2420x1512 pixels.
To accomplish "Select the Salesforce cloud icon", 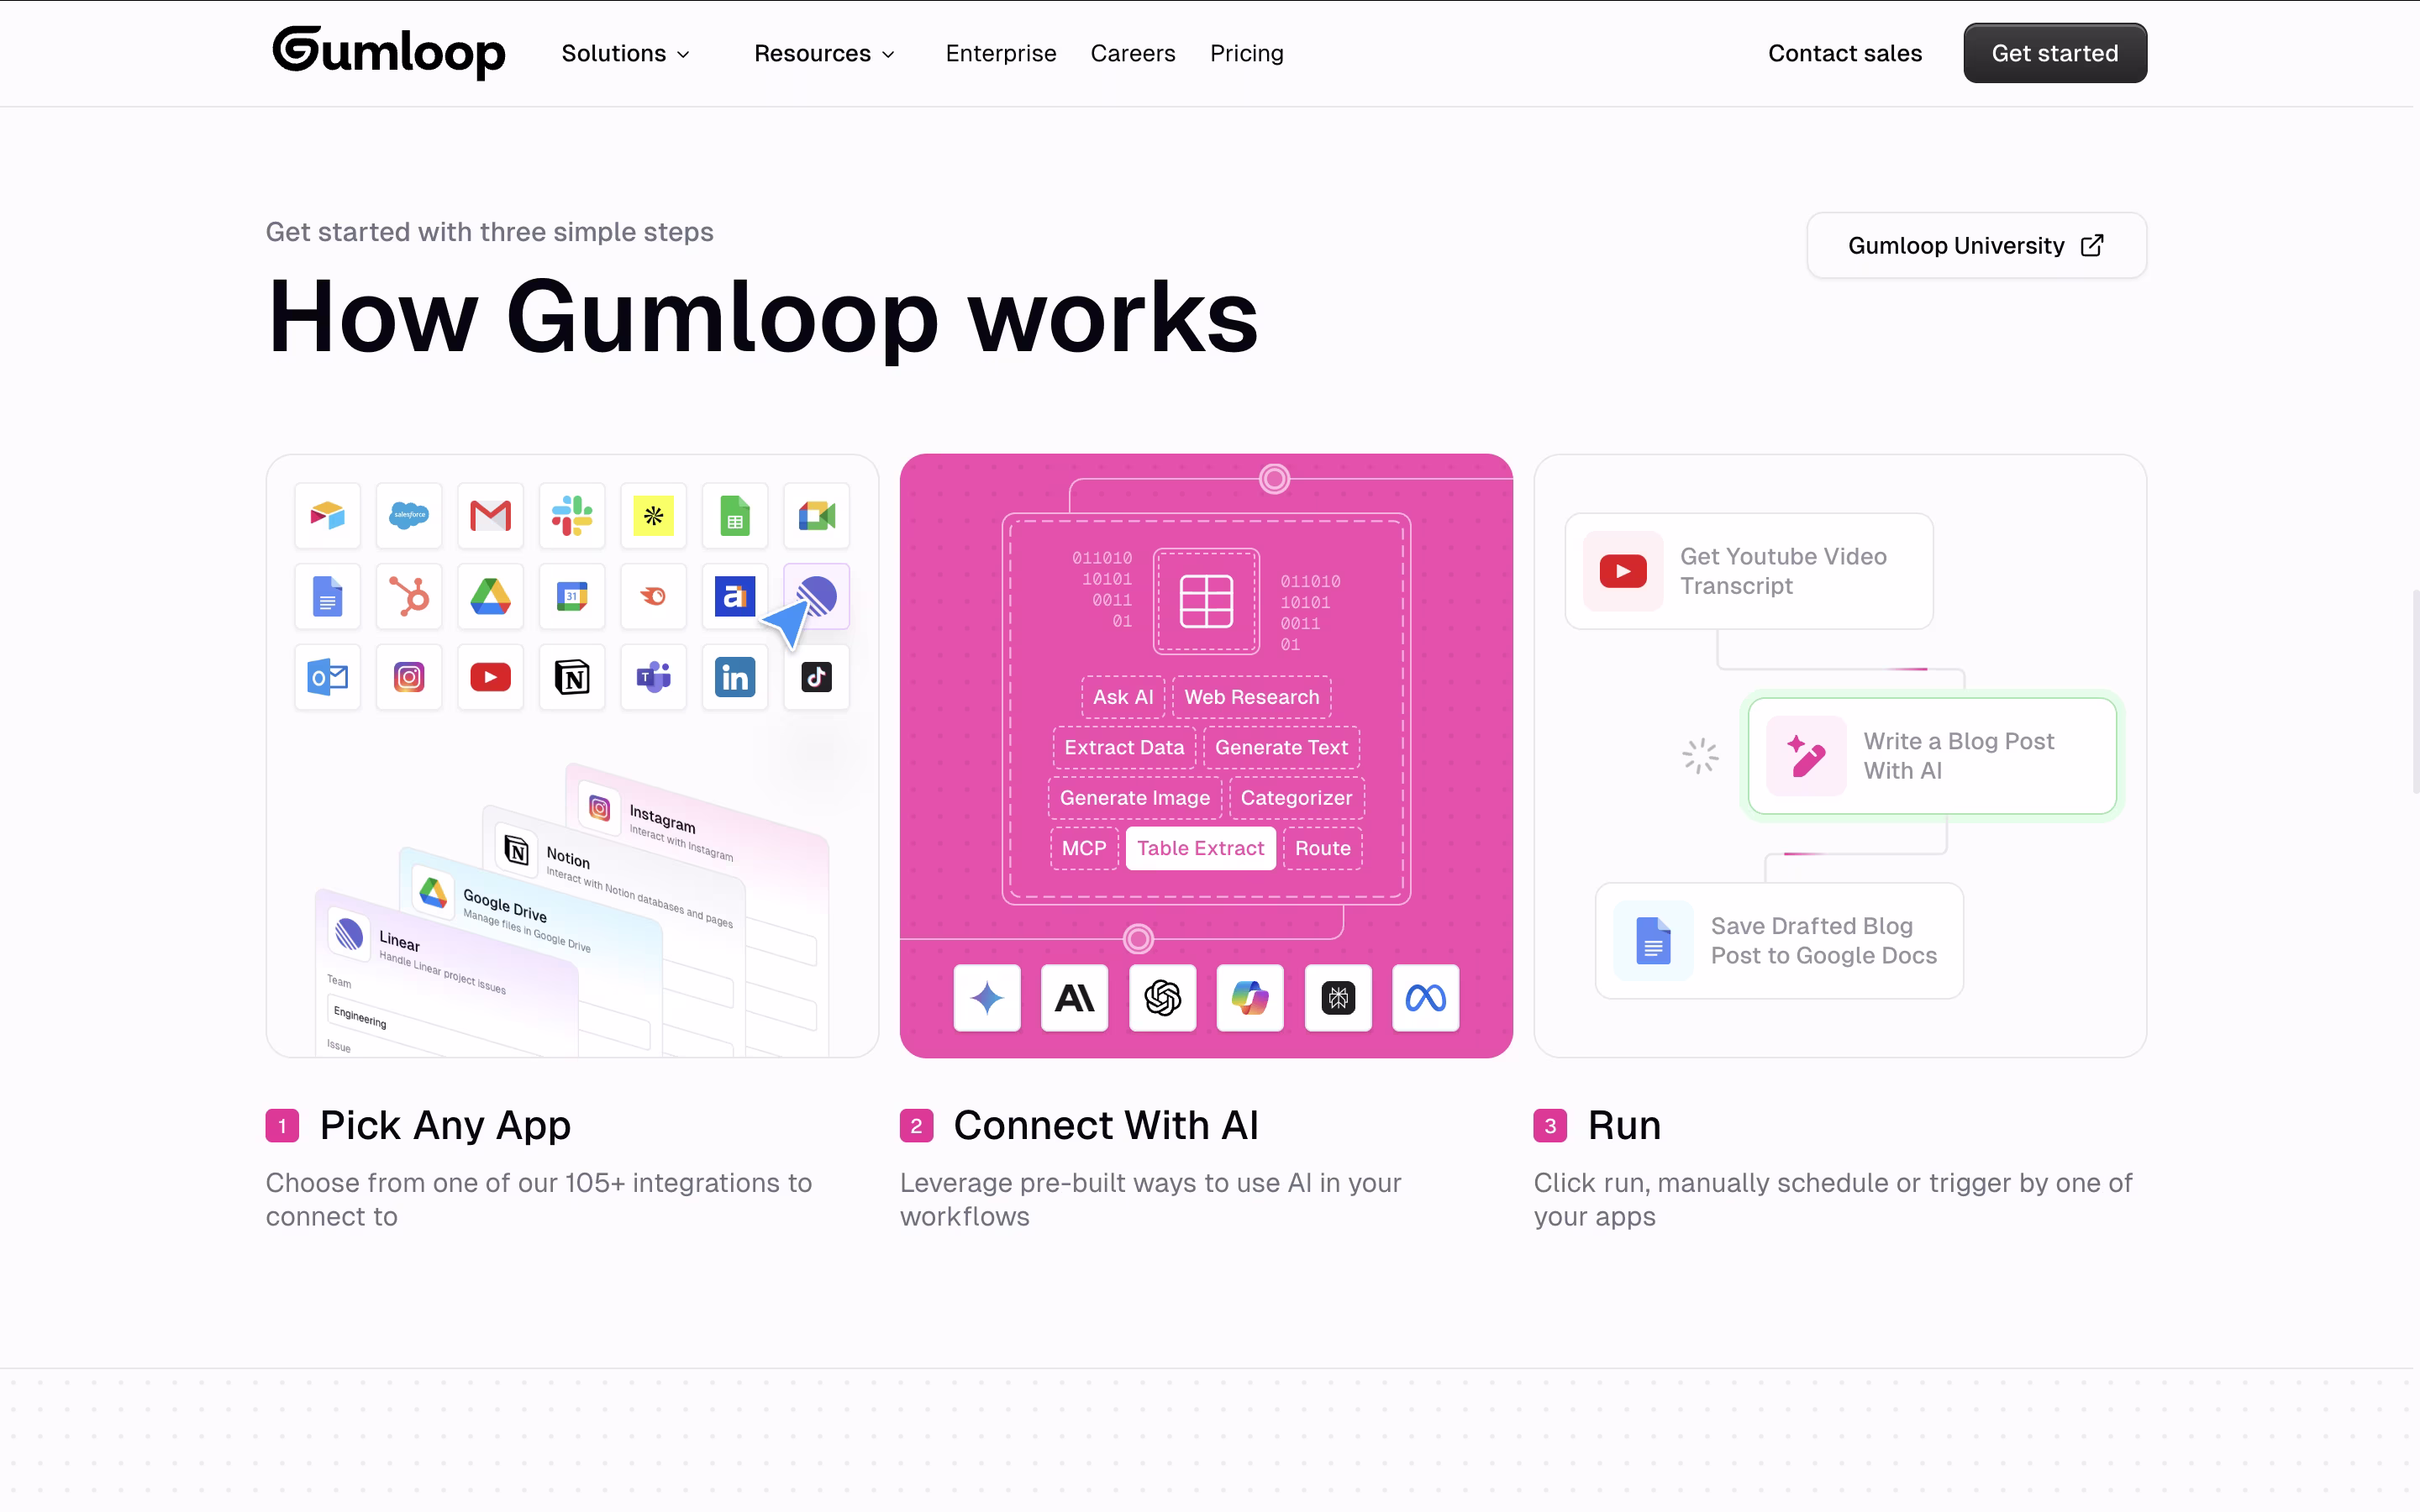I will tap(409, 516).
